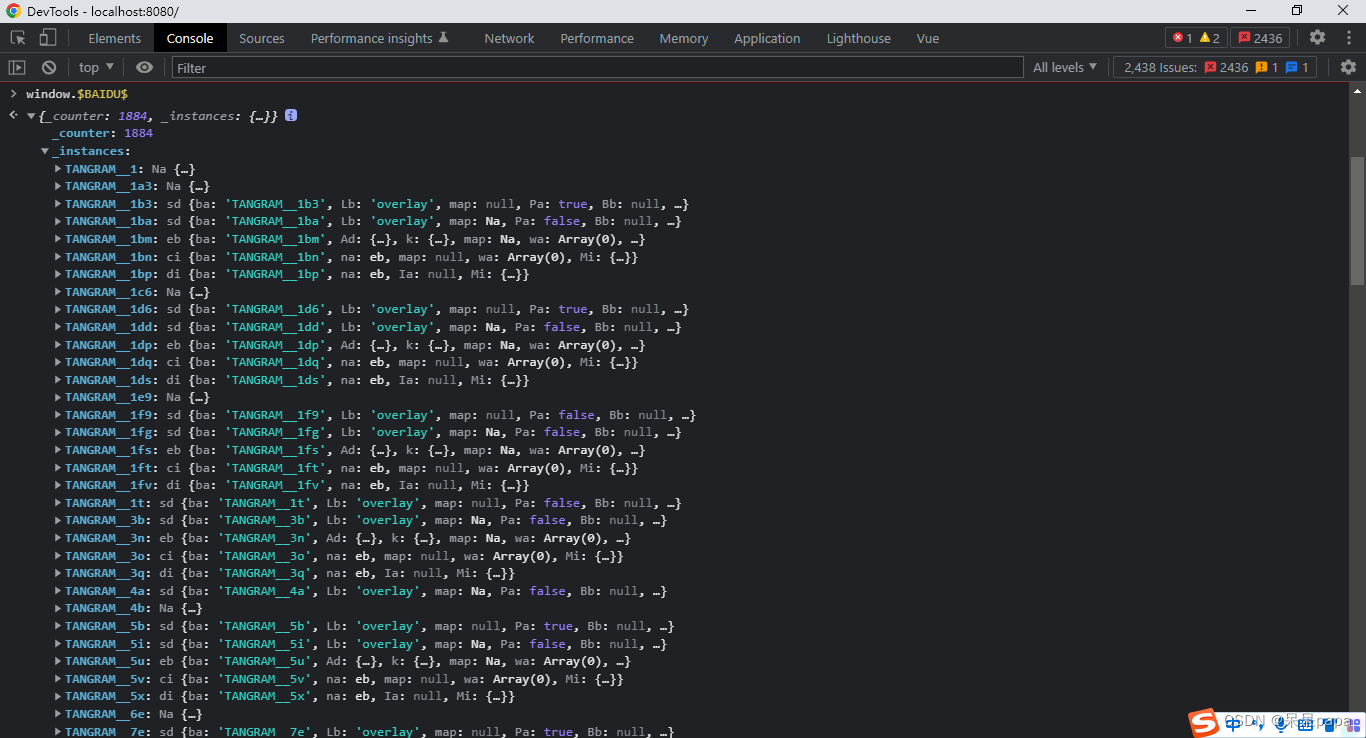Expand the TANGRAM__1dd entry
The height and width of the screenshot is (738, 1366).
58,327
